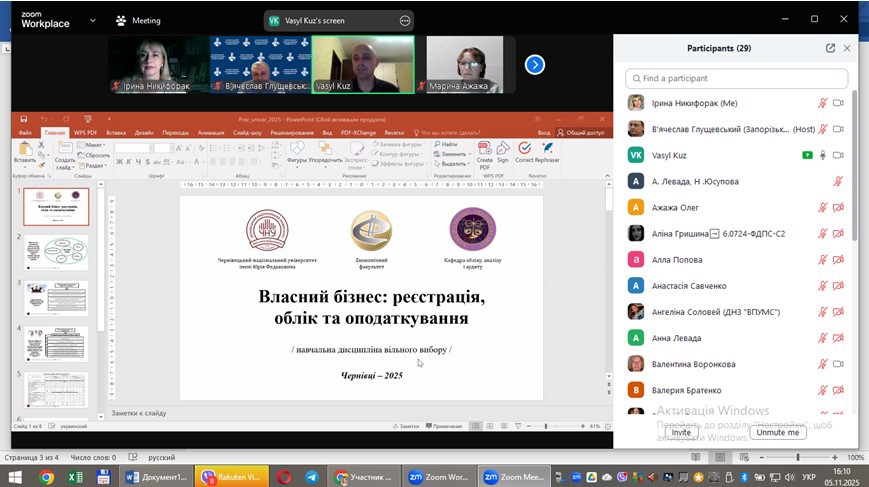Open the screen share options menu (three dots)
869x487 pixels.
pyautogui.click(x=405, y=20)
